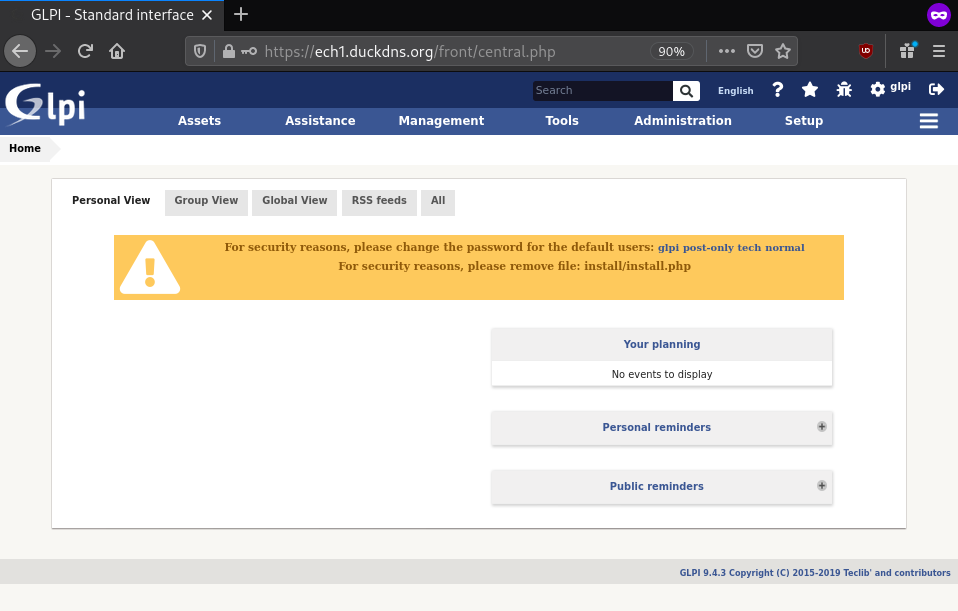Click the browser forward arrow button
The image size is (958, 611).
pos(53,51)
